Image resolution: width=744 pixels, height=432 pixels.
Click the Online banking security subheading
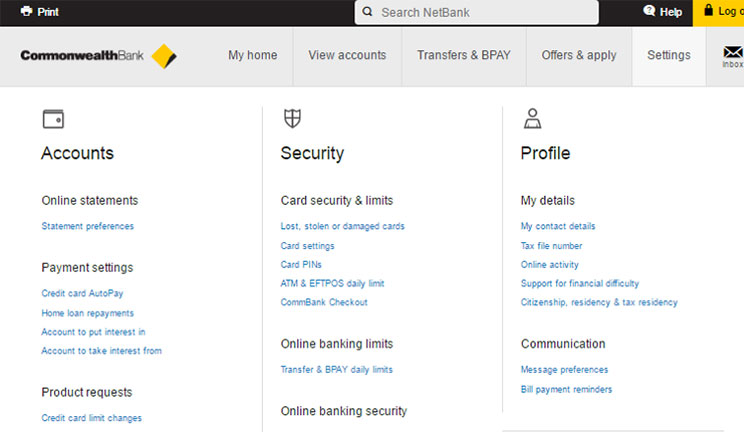(x=344, y=411)
